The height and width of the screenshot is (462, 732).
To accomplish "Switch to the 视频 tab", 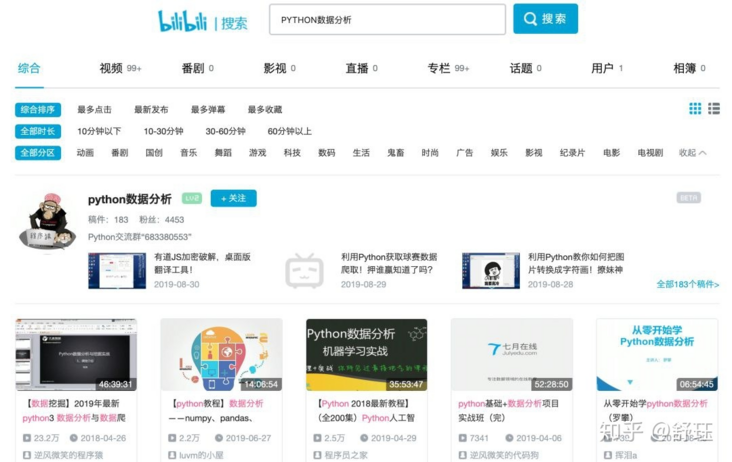I will 120,68.
